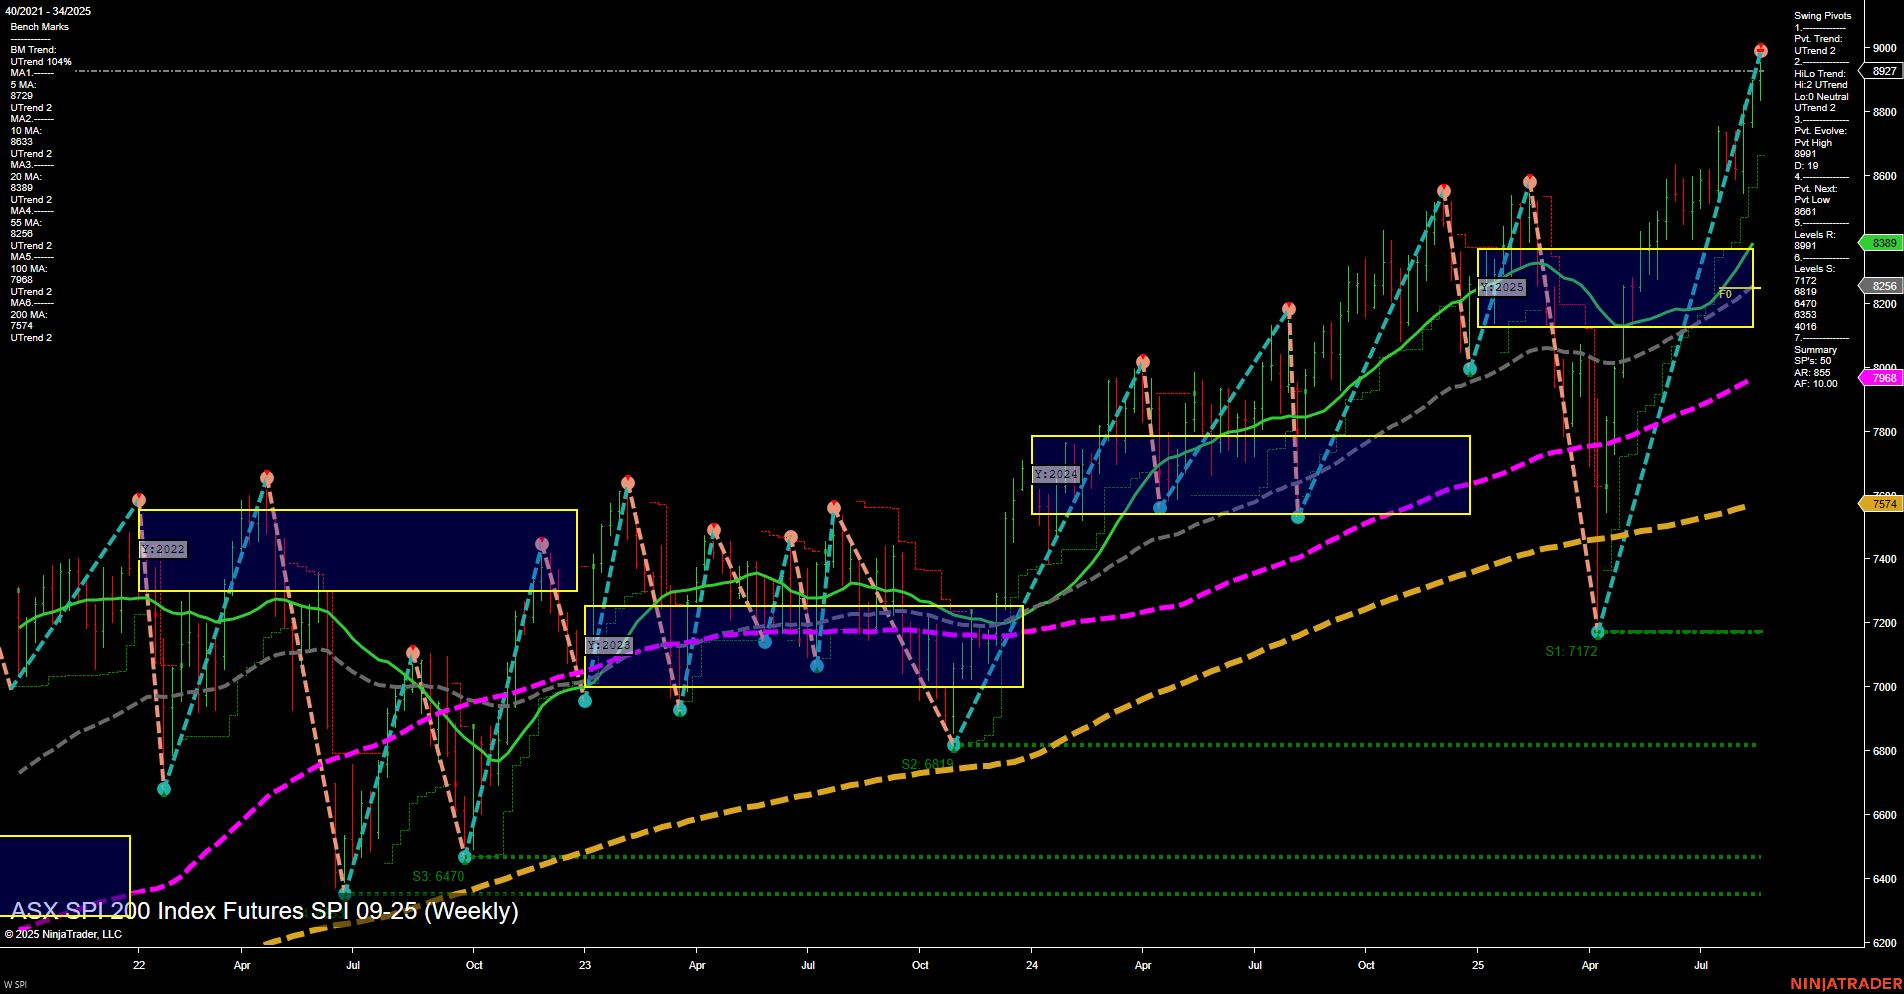The height and width of the screenshot is (994, 1904).
Task: Expand the Levels S list in right panel
Action: point(1815,268)
